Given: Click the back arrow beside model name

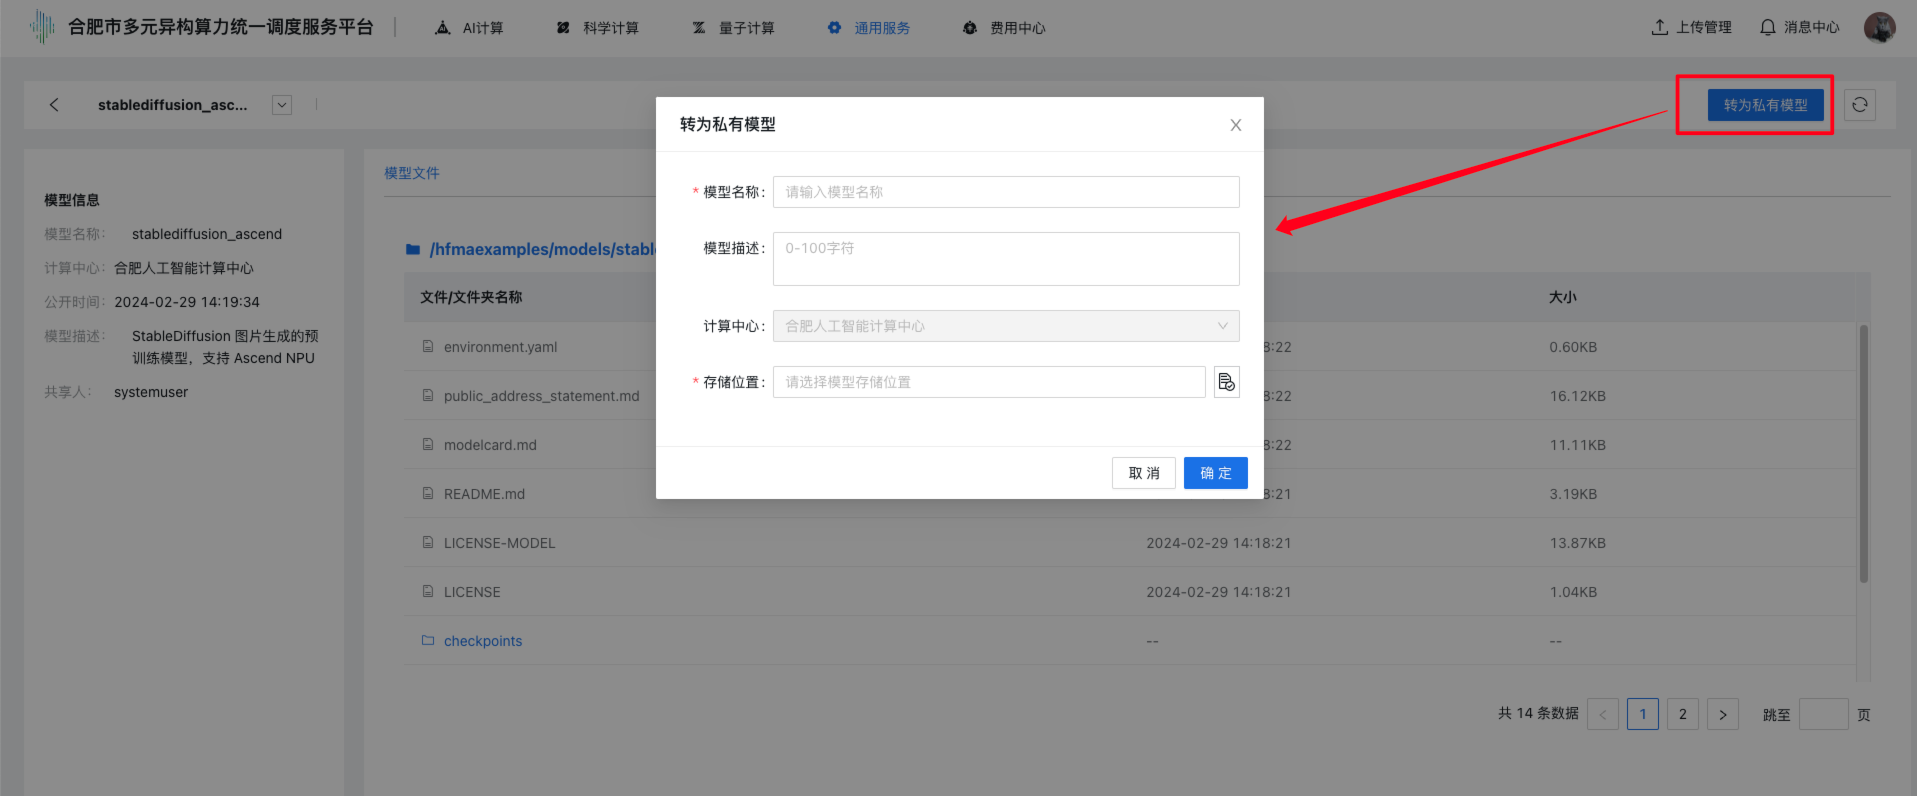Looking at the screenshot, I should (54, 105).
